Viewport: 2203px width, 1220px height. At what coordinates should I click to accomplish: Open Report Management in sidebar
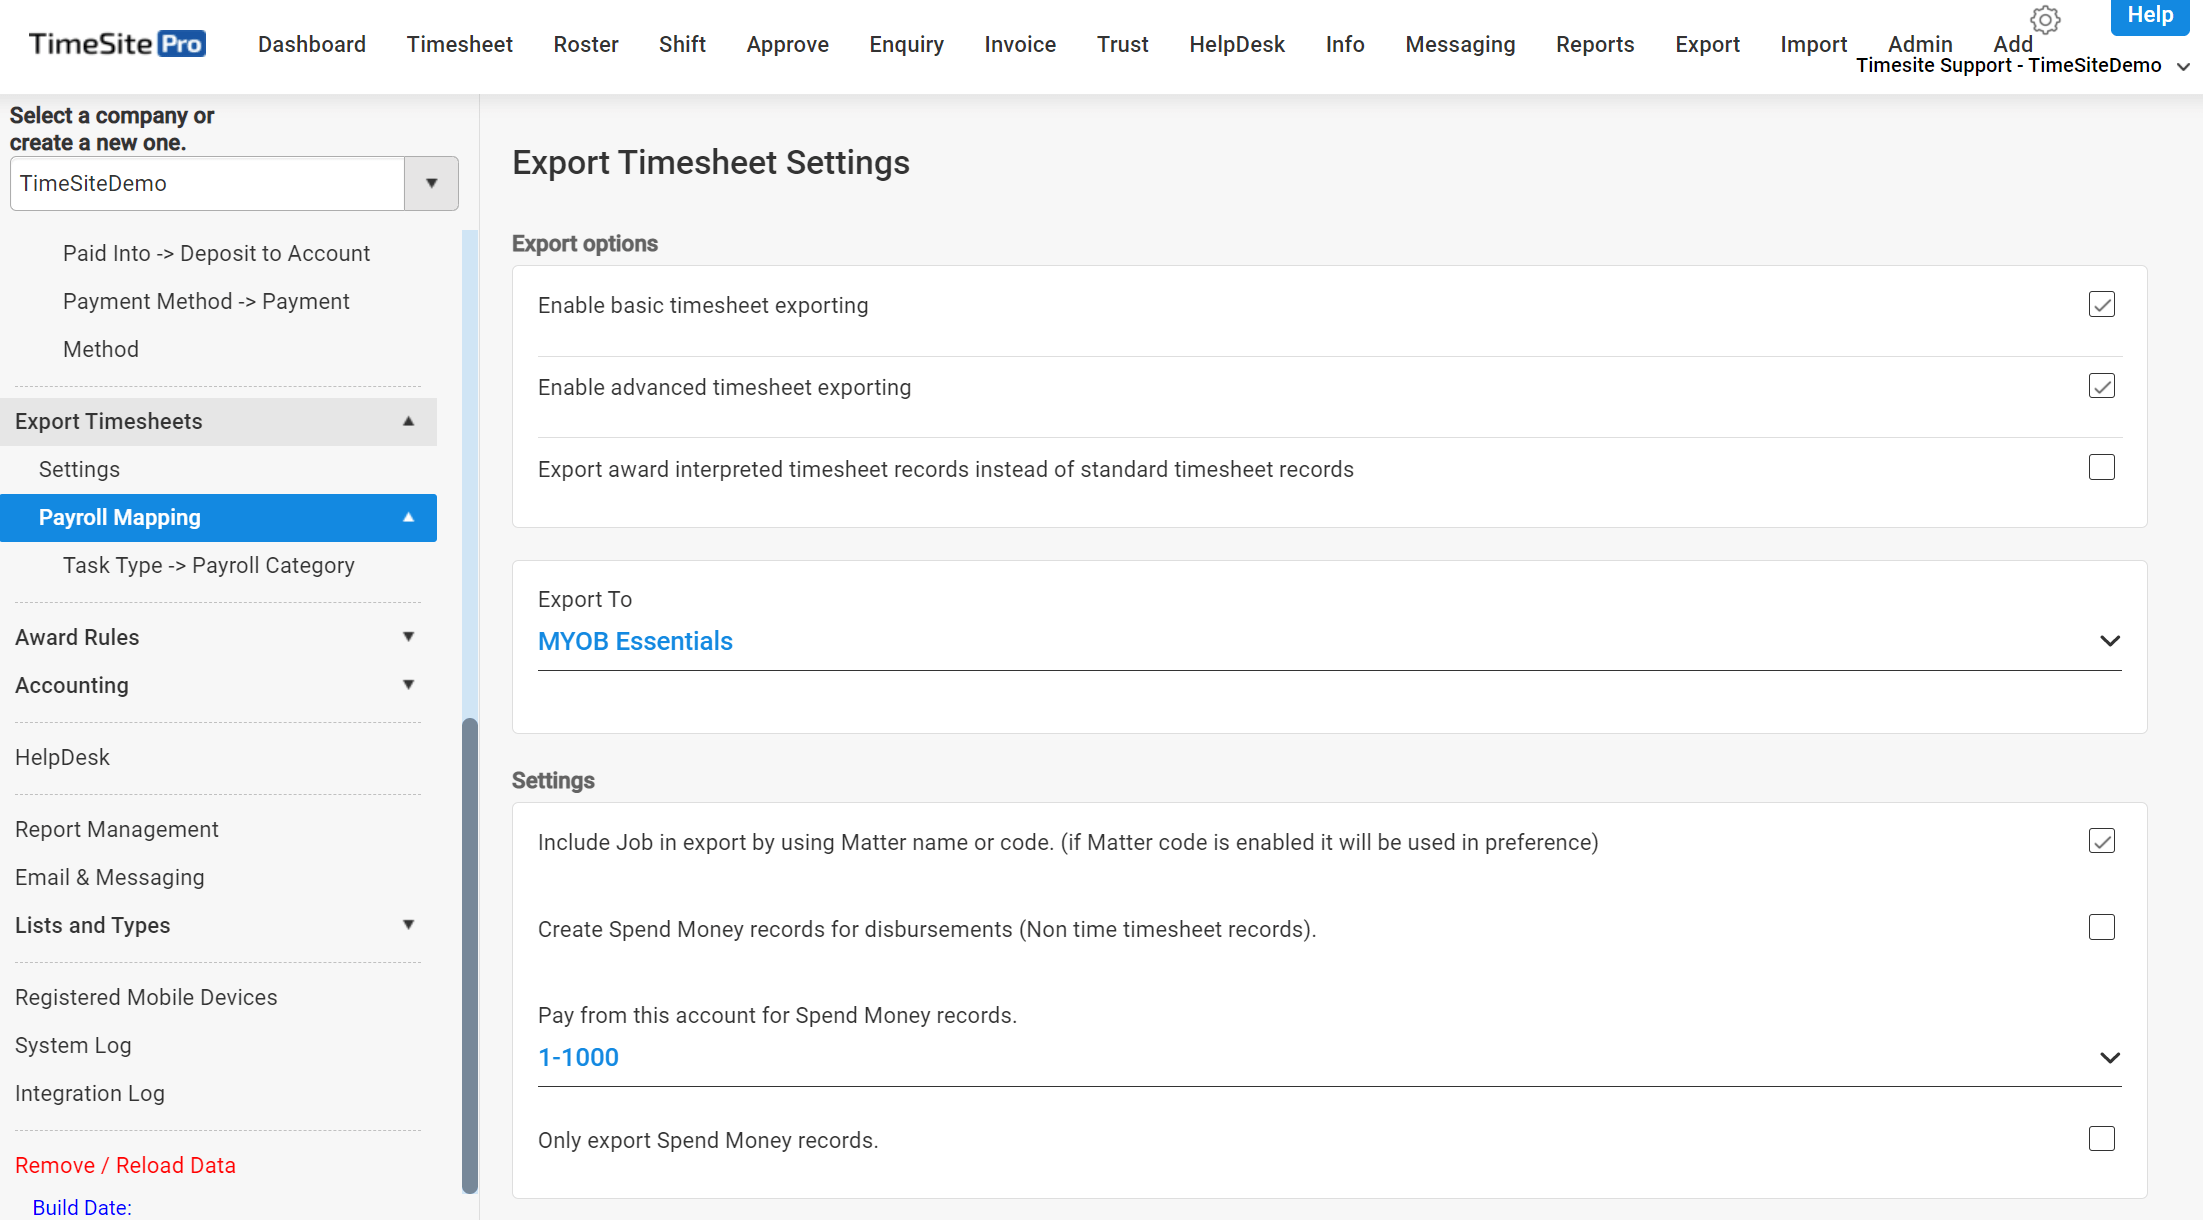point(117,829)
